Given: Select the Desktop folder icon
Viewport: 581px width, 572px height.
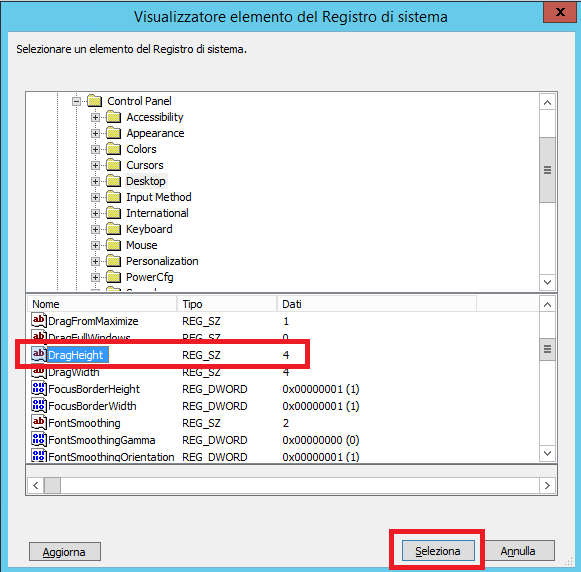Looking at the screenshot, I should pos(113,181).
